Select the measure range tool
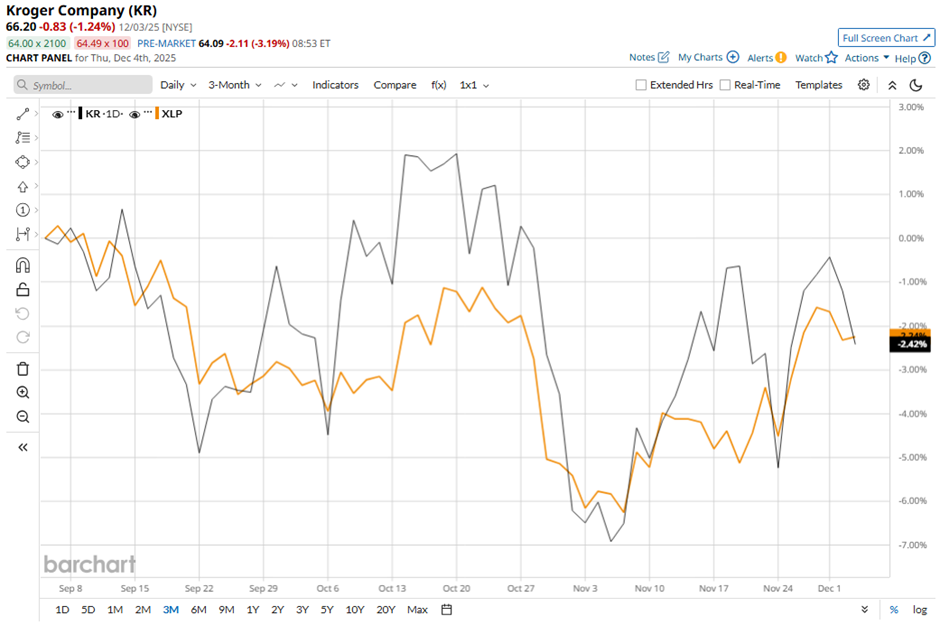The width and height of the screenshot is (940, 625). tap(23, 234)
